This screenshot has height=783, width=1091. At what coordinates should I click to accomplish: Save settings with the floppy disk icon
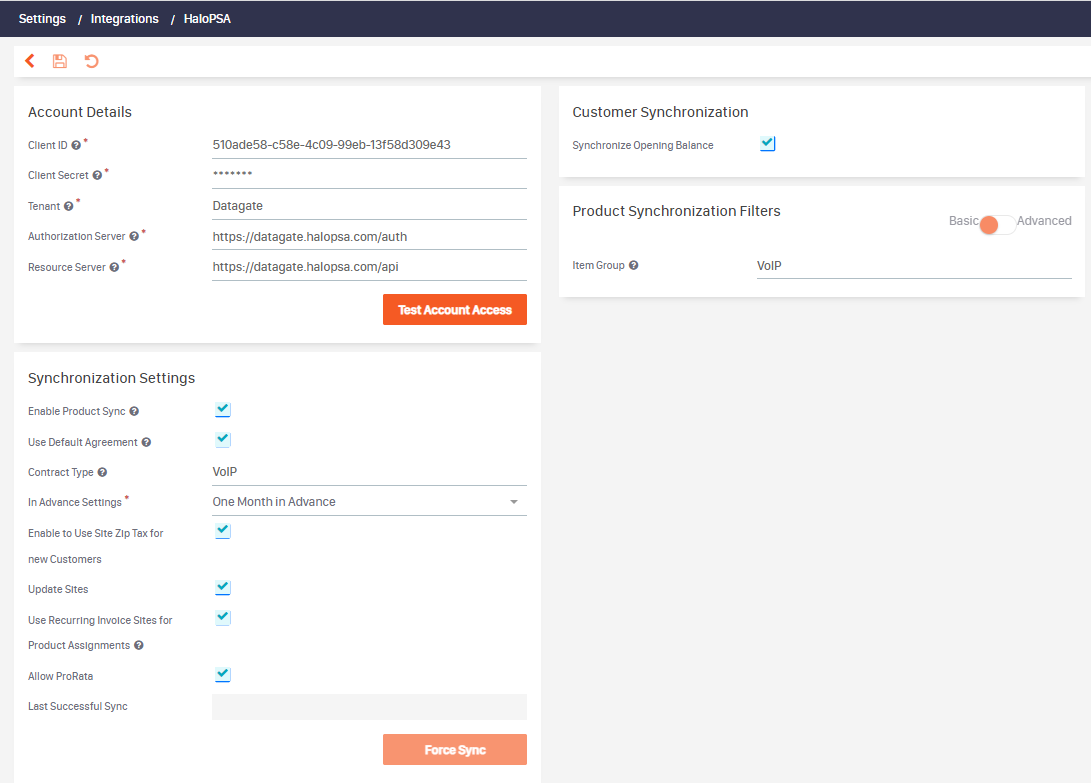[60, 61]
